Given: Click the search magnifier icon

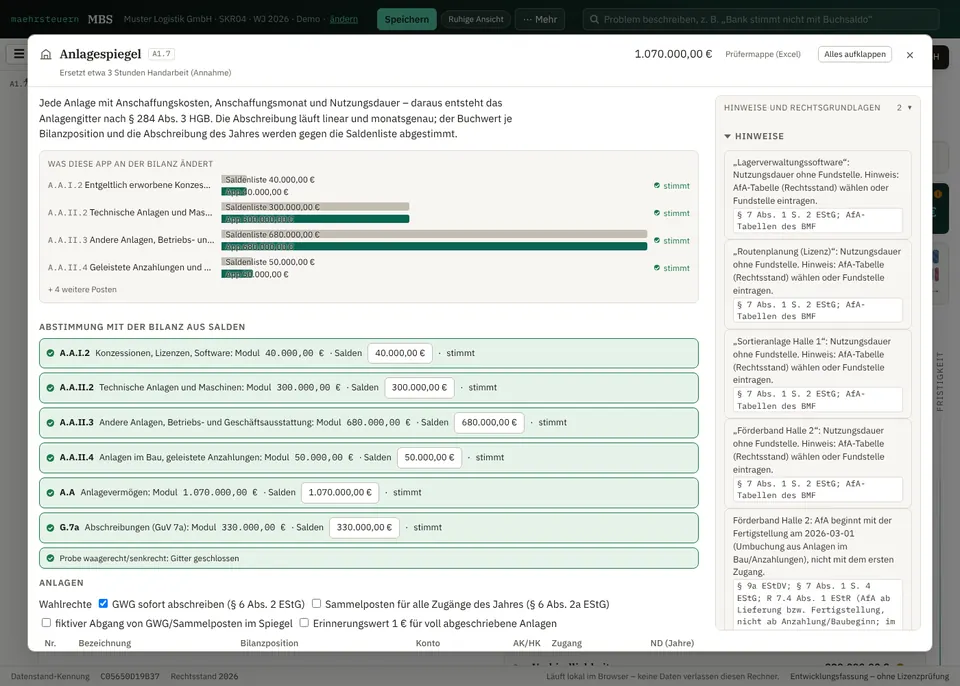Looking at the screenshot, I should coord(594,19).
